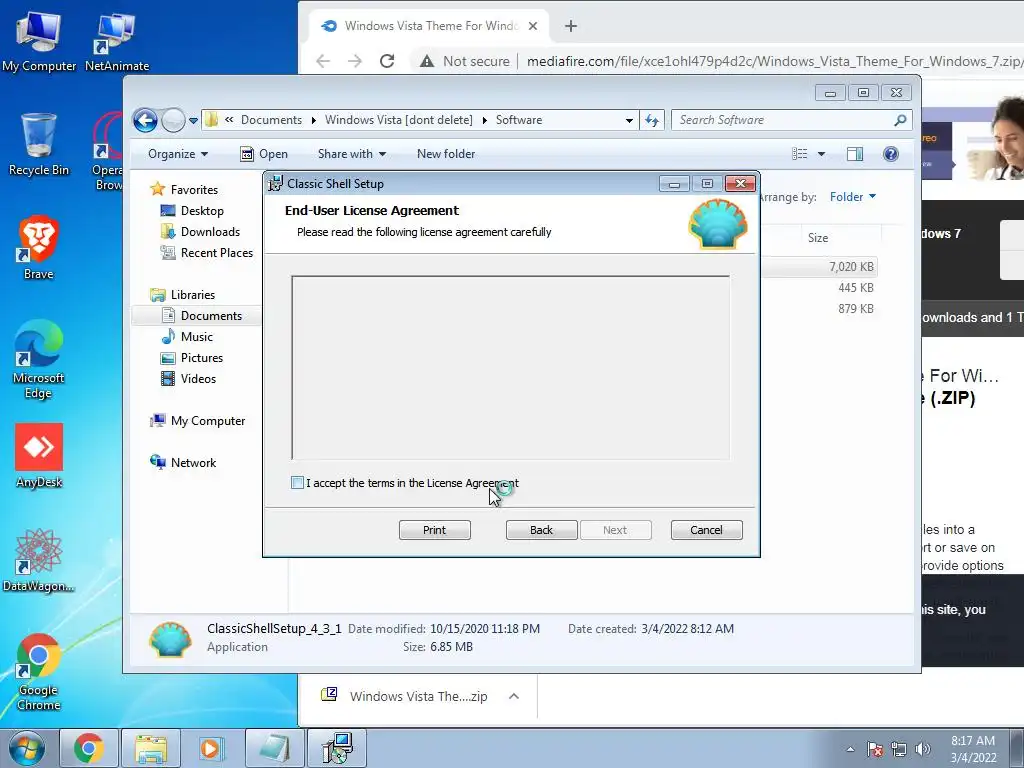1024x768 pixels.
Task: Click Chrome icon in taskbar
Action: [89, 748]
